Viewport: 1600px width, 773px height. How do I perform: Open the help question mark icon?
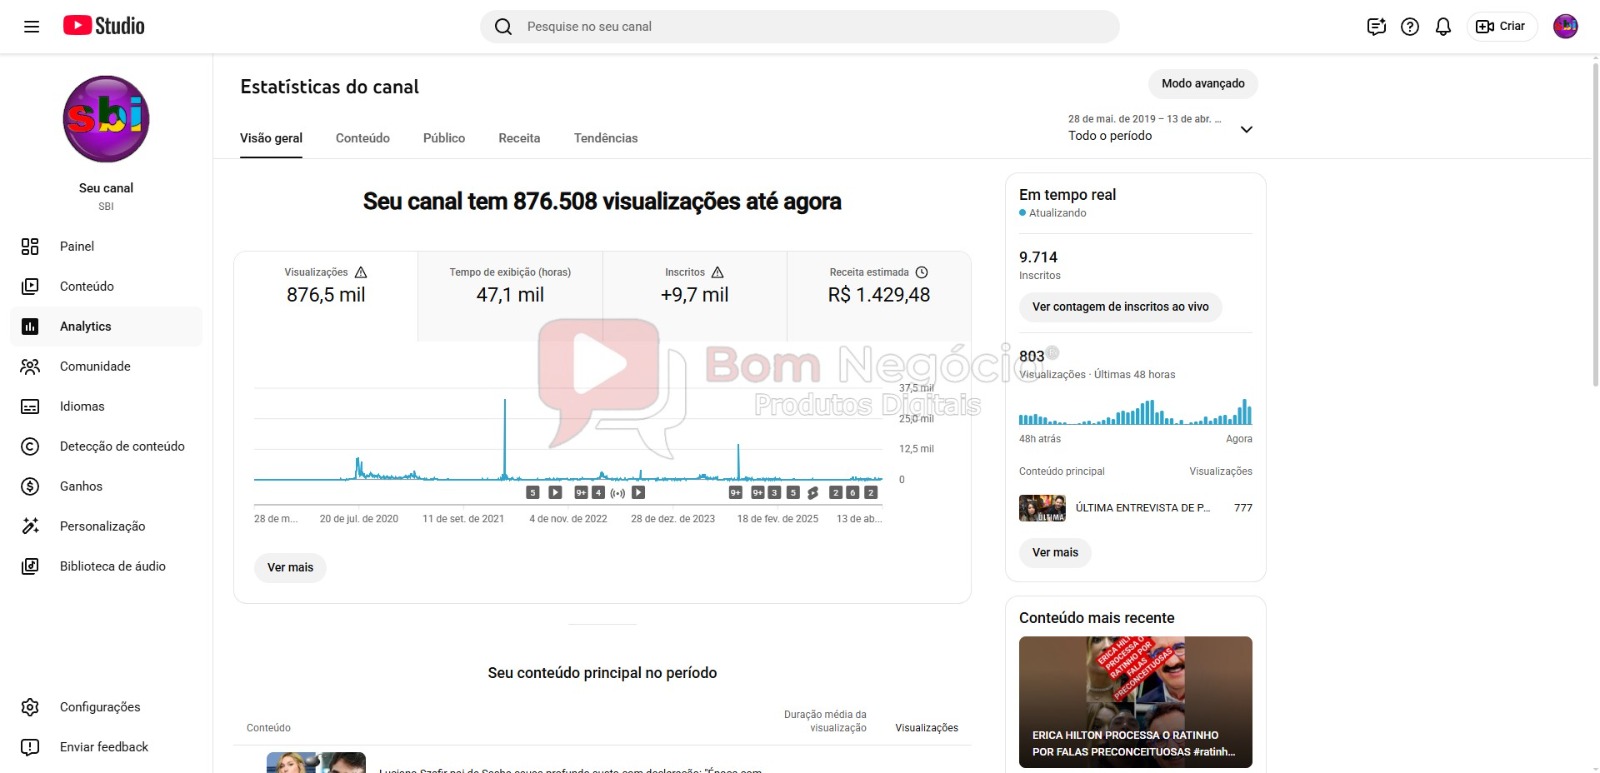1410,27
